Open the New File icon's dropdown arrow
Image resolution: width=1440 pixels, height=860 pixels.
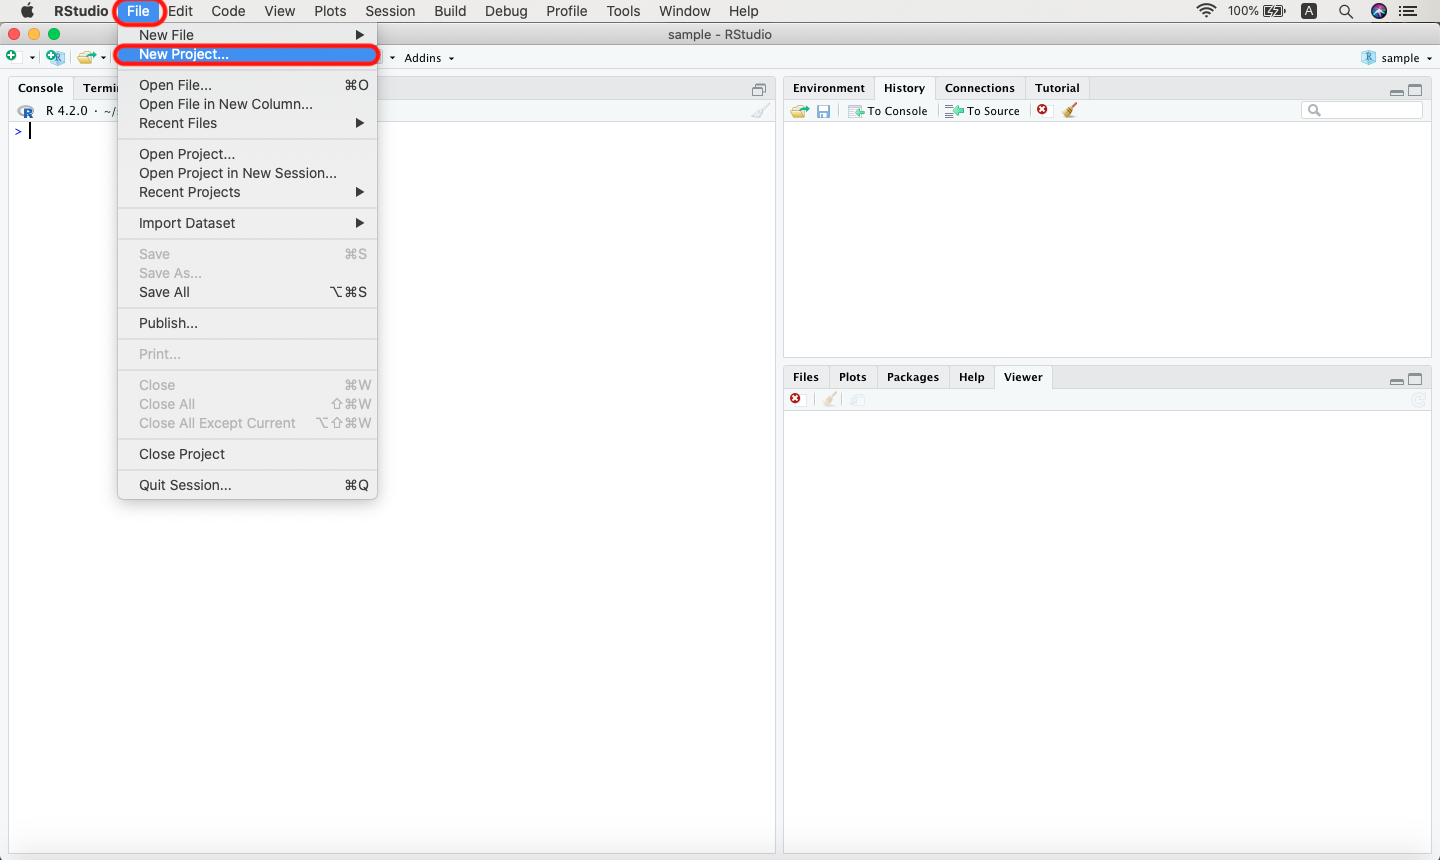click(32, 58)
